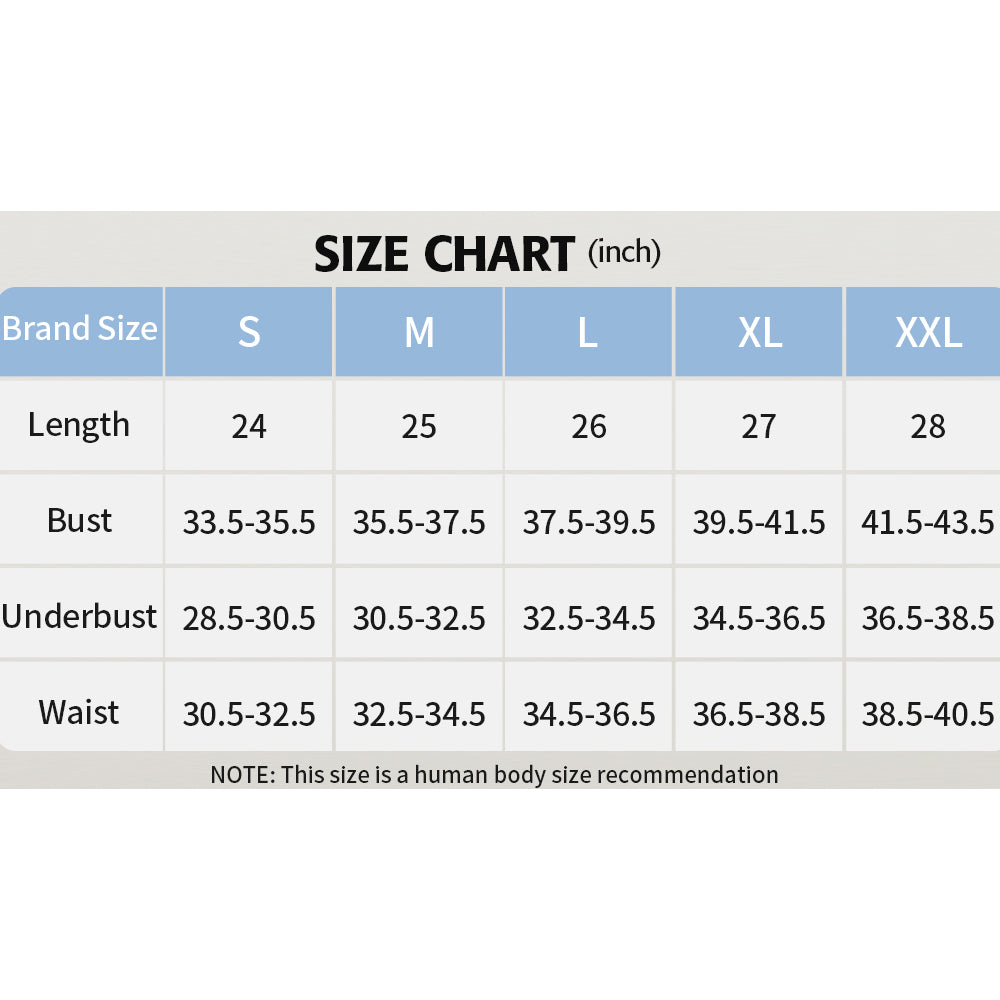Select the L size column header
Image resolution: width=1000 pixels, height=1000 pixels.
[x=588, y=332]
